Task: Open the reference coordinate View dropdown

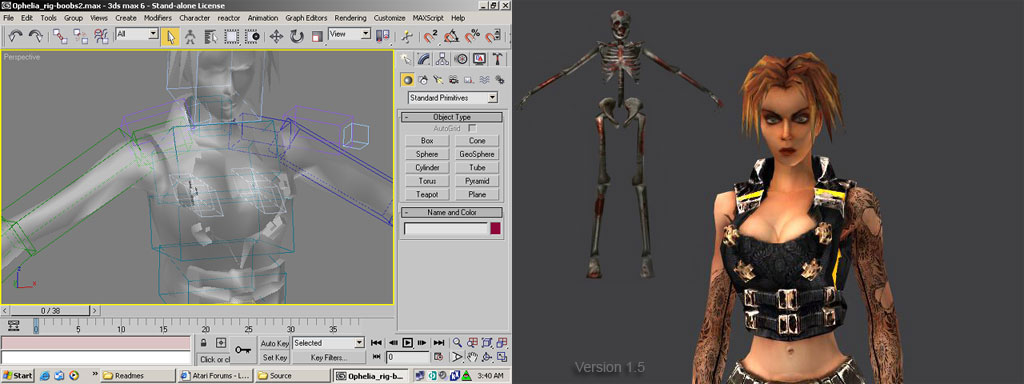Action: 349,33
